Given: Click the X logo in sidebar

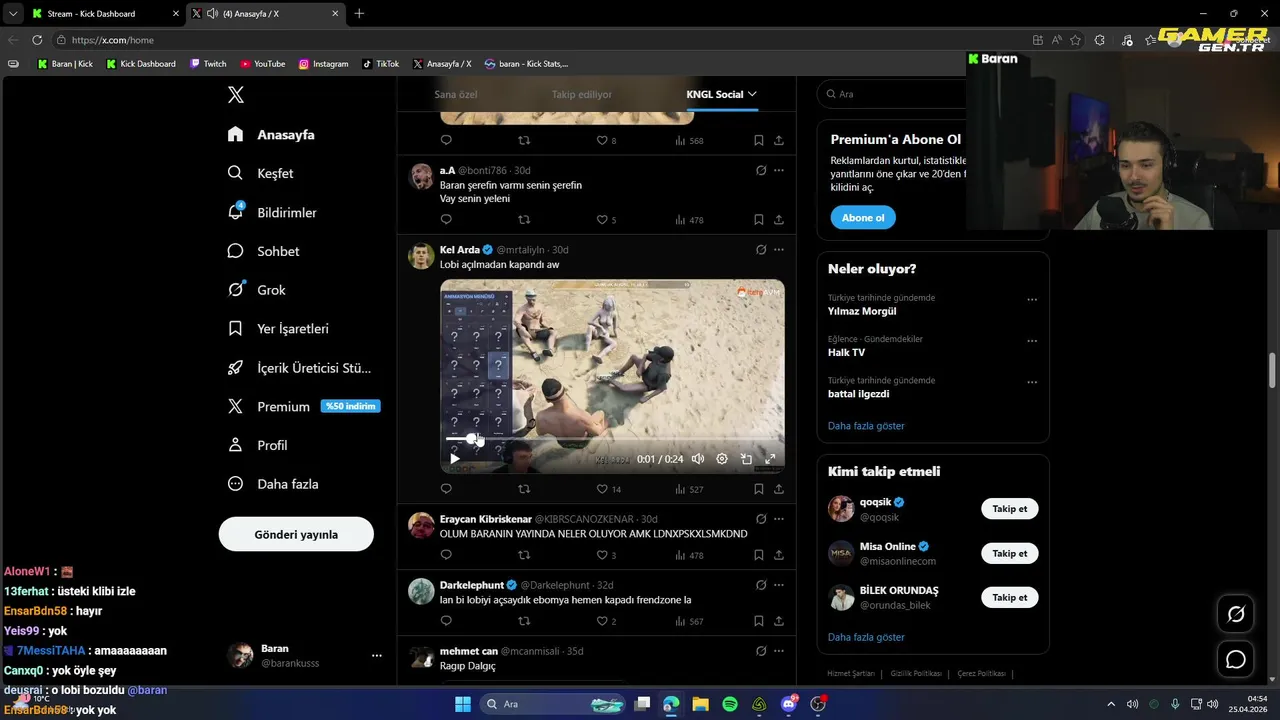Looking at the screenshot, I should point(236,95).
